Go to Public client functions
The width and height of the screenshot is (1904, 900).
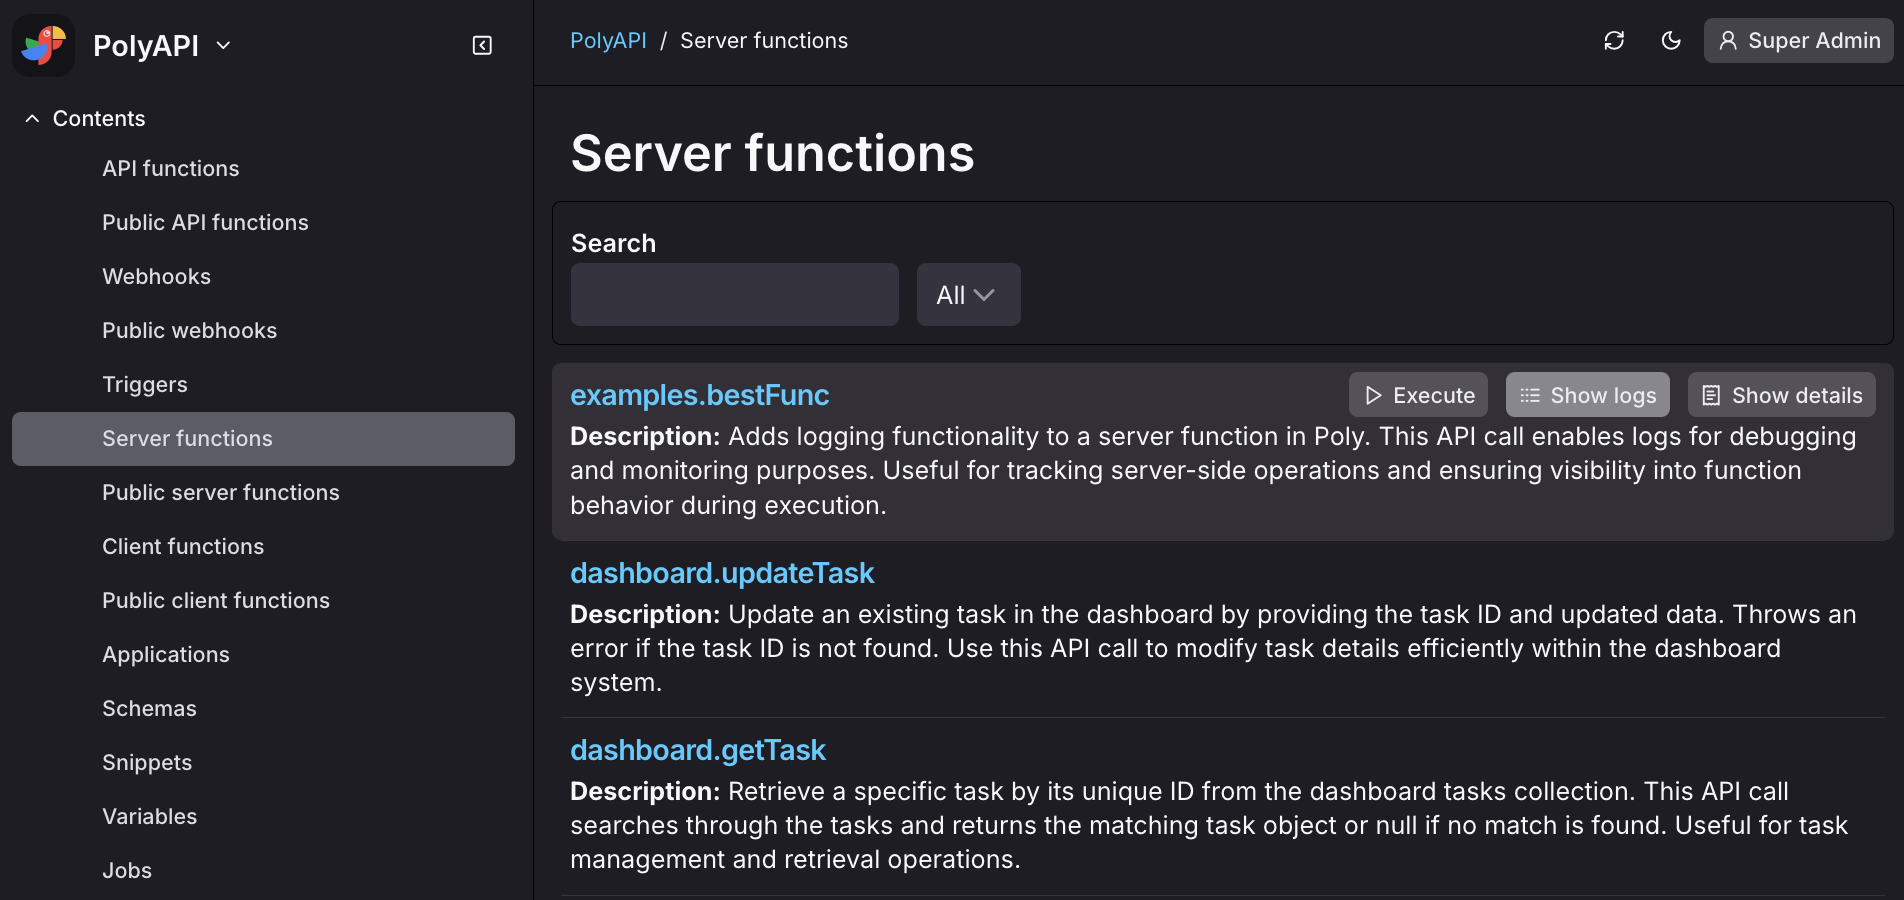point(216,600)
